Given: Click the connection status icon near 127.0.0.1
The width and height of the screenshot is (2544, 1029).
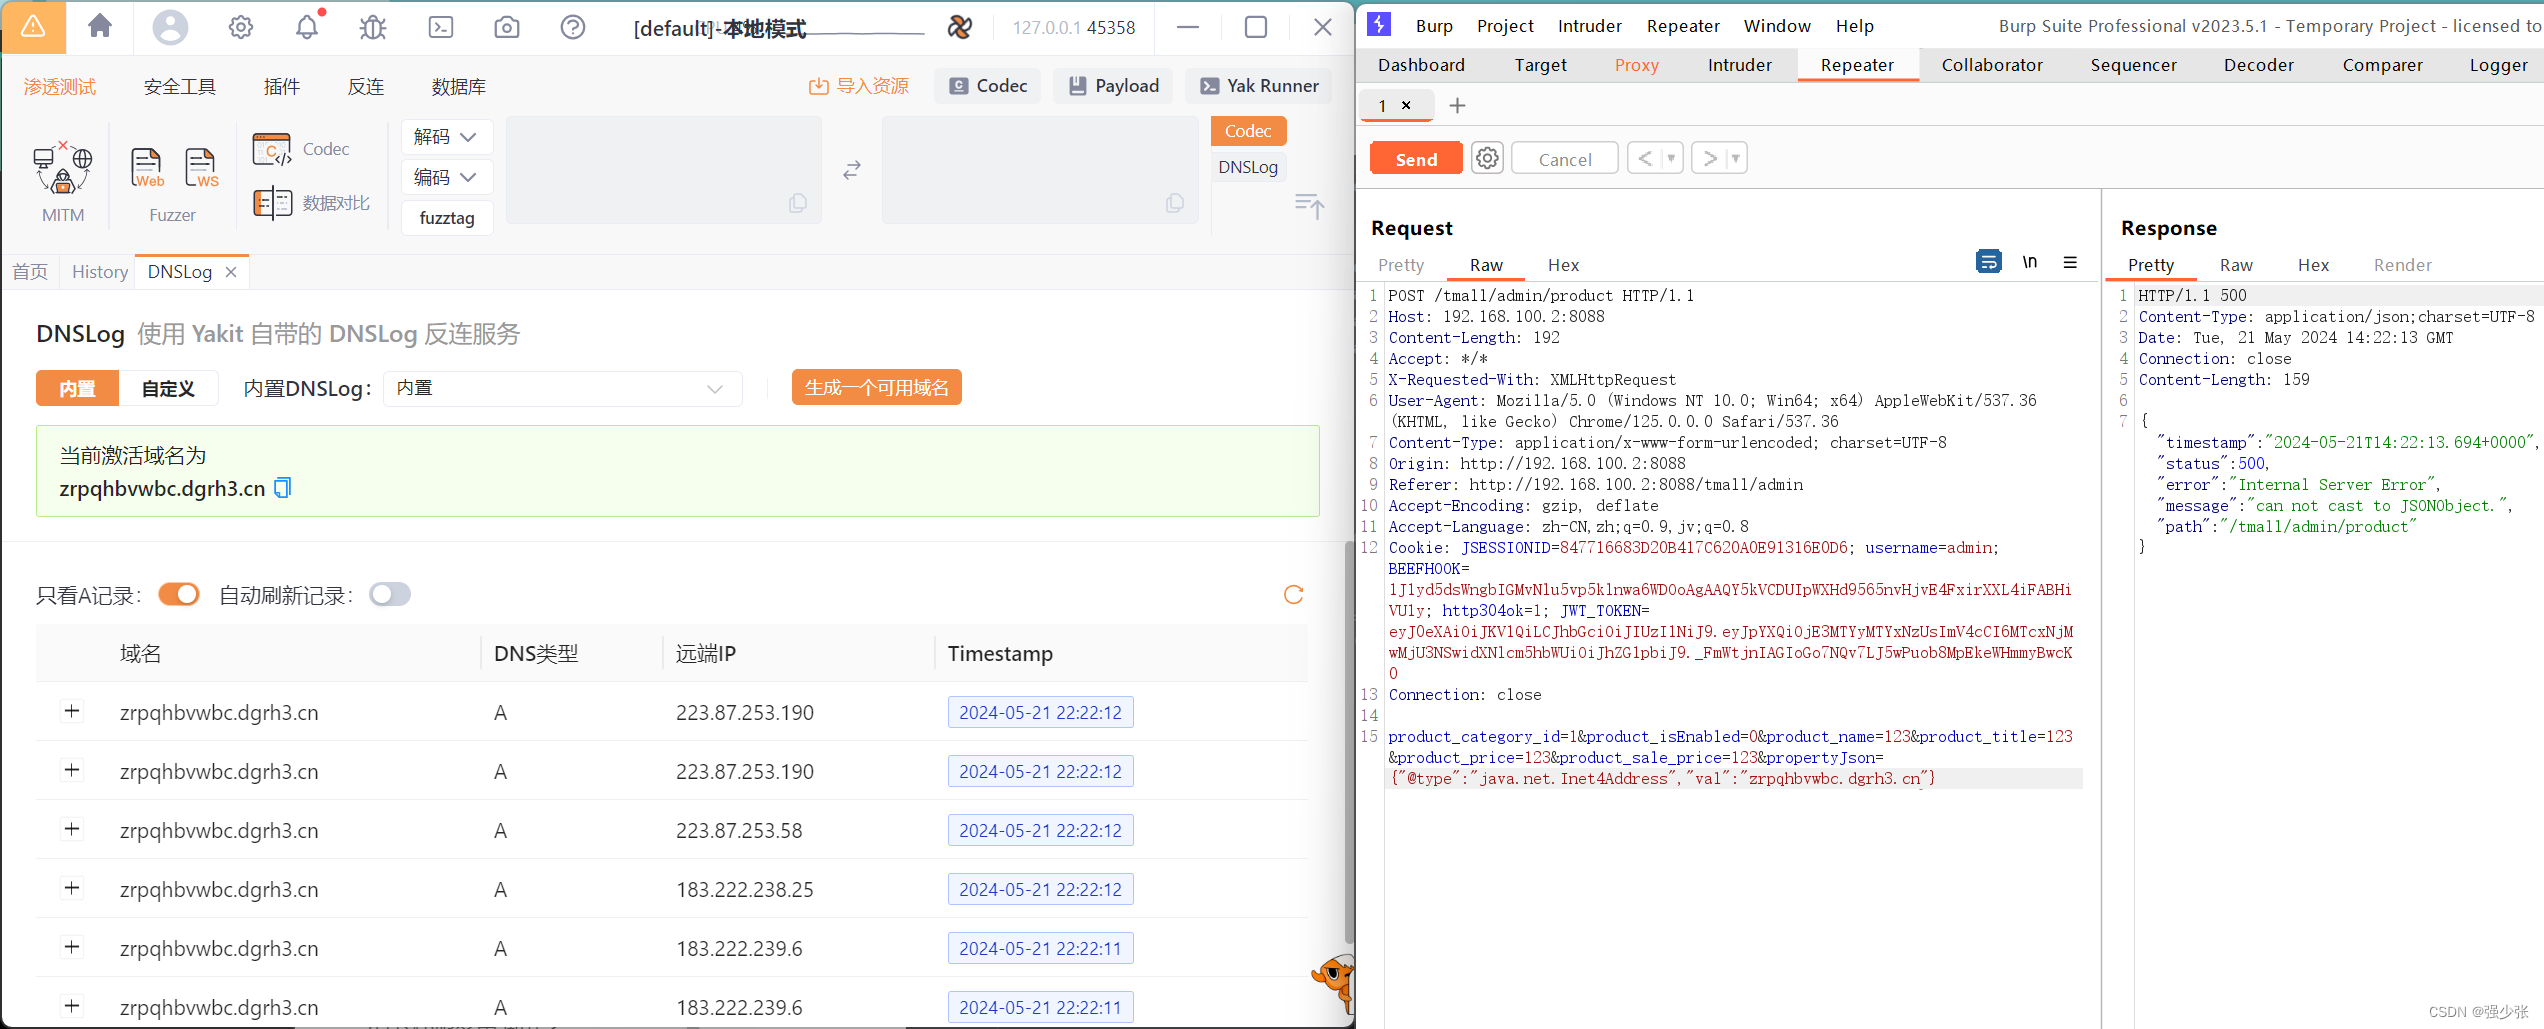Looking at the screenshot, I should 960,27.
